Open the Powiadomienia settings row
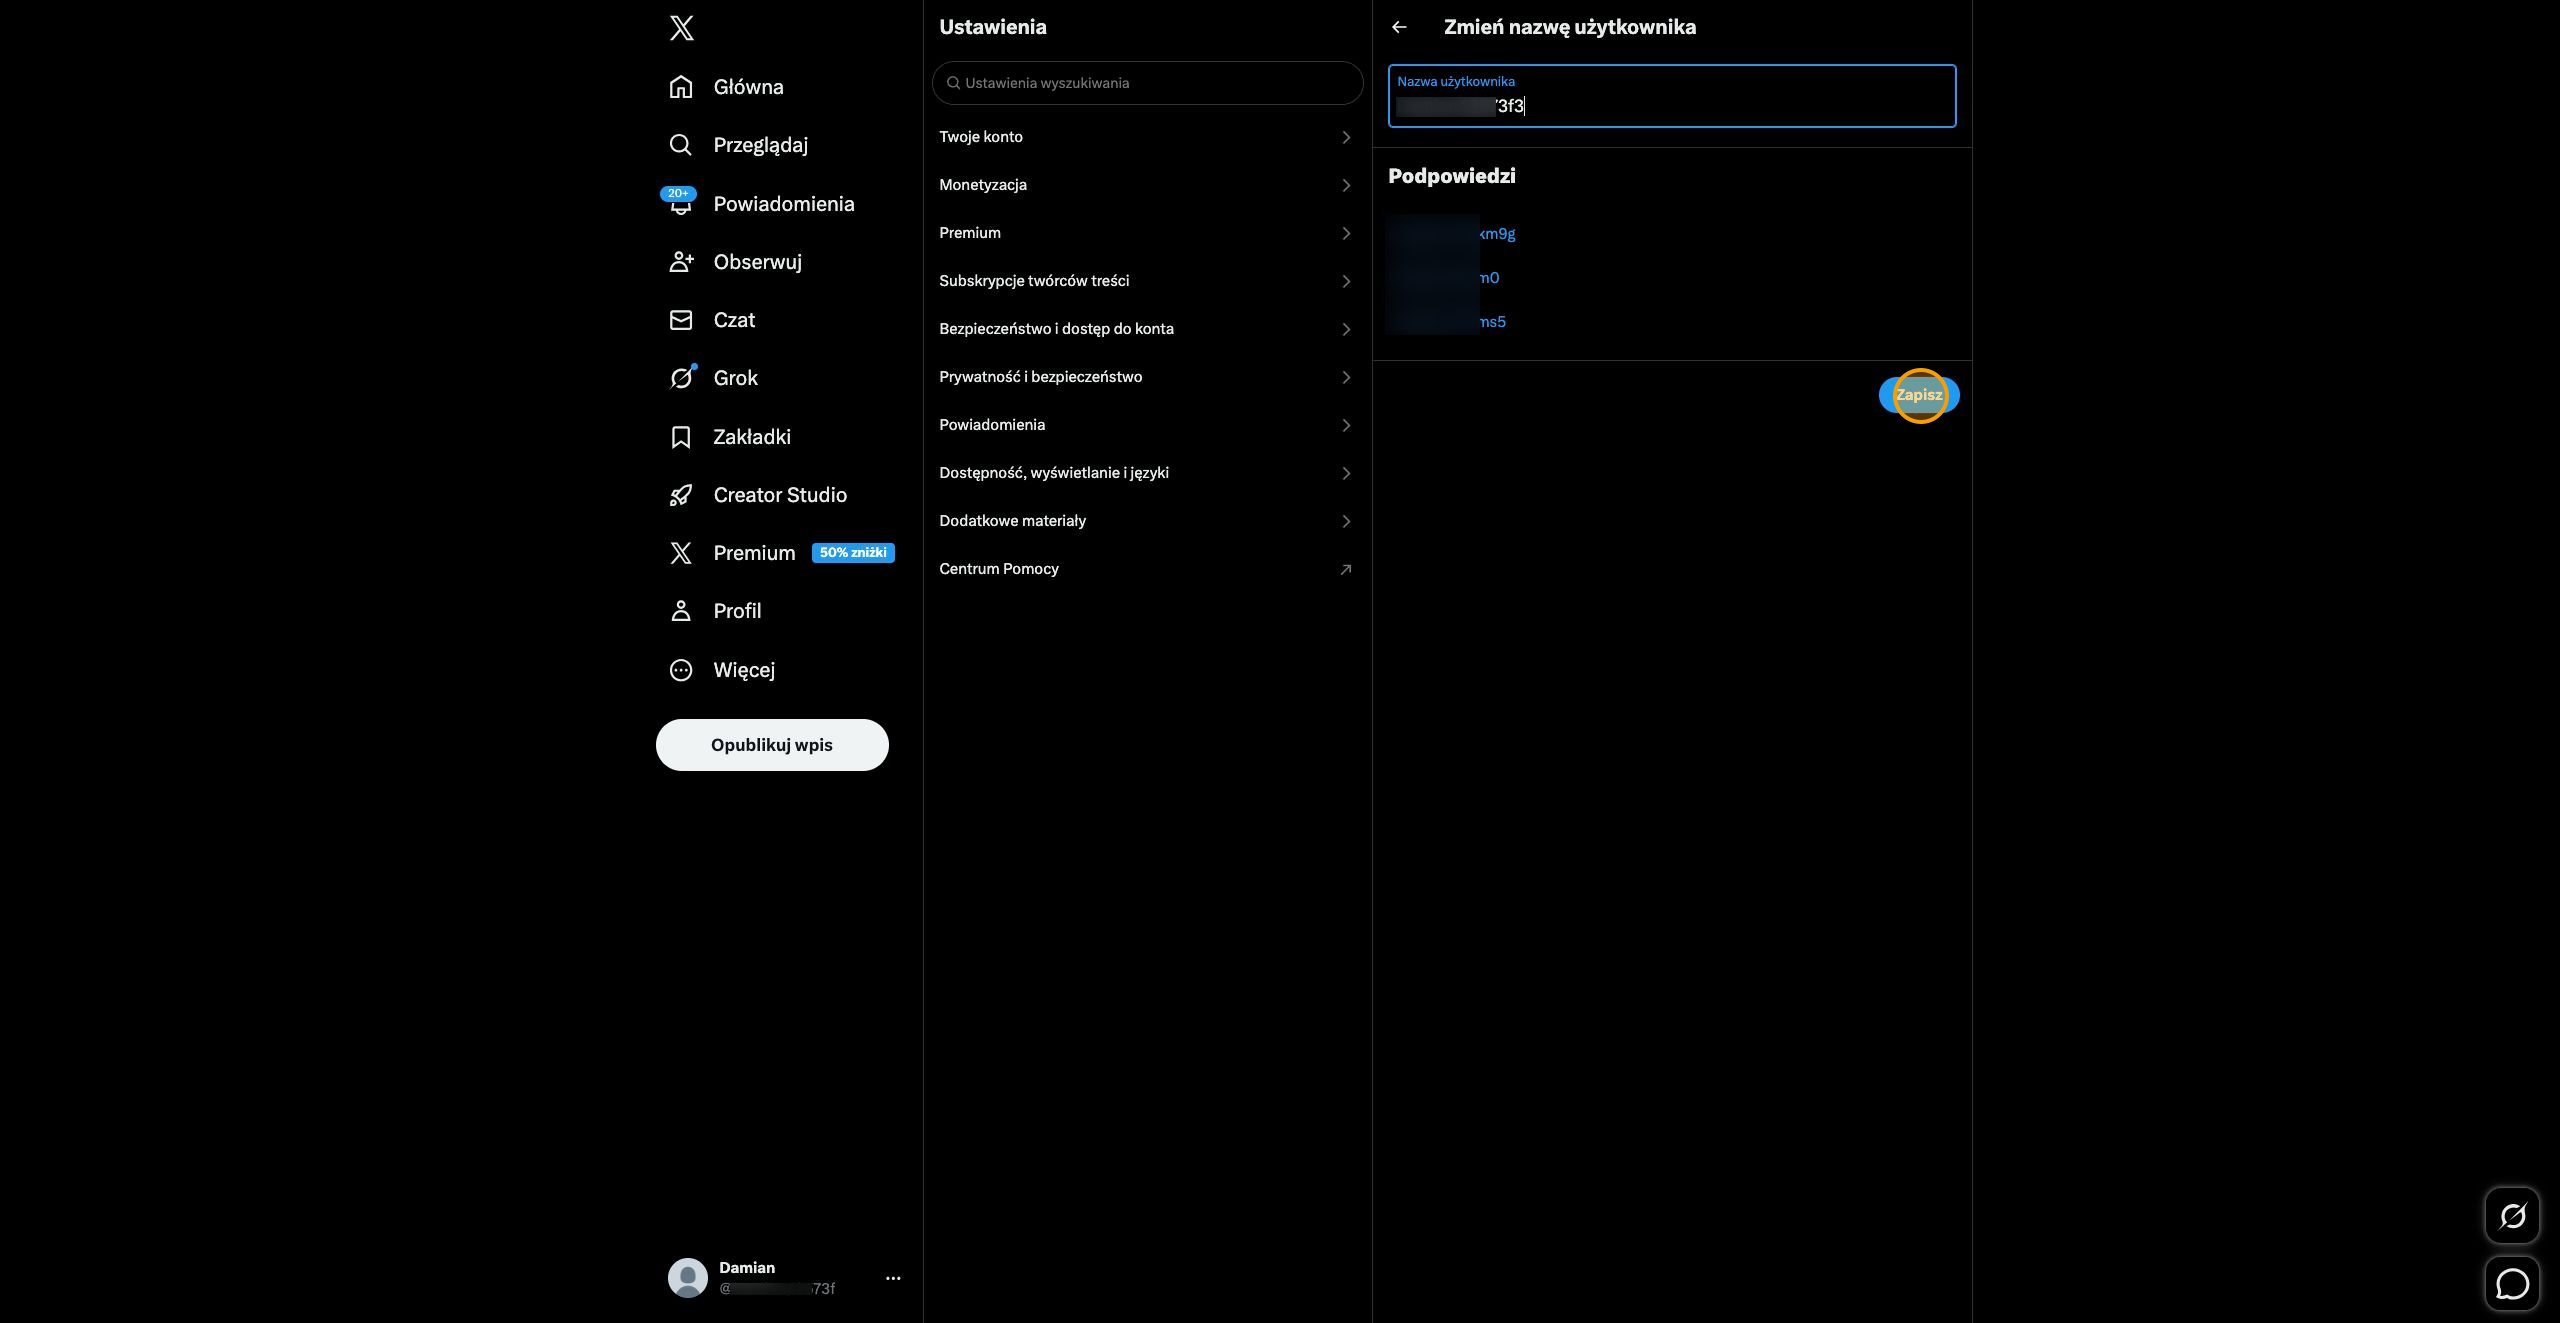 click(1147, 425)
